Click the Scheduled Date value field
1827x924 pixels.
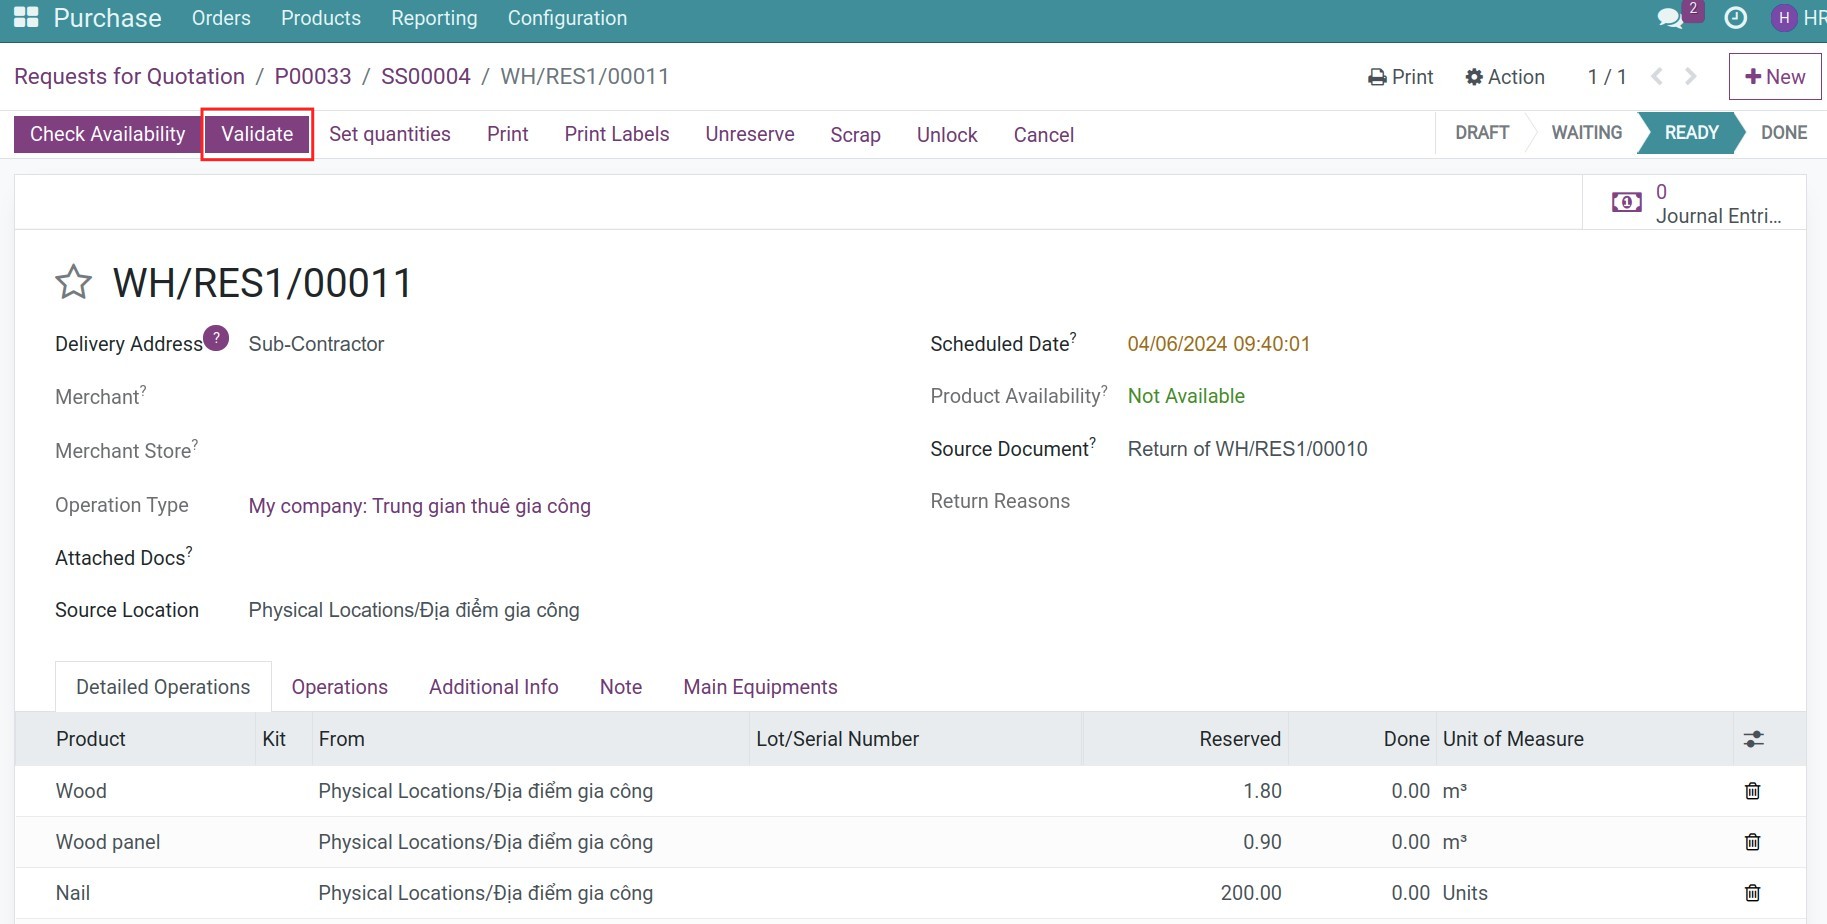pyautogui.click(x=1219, y=344)
